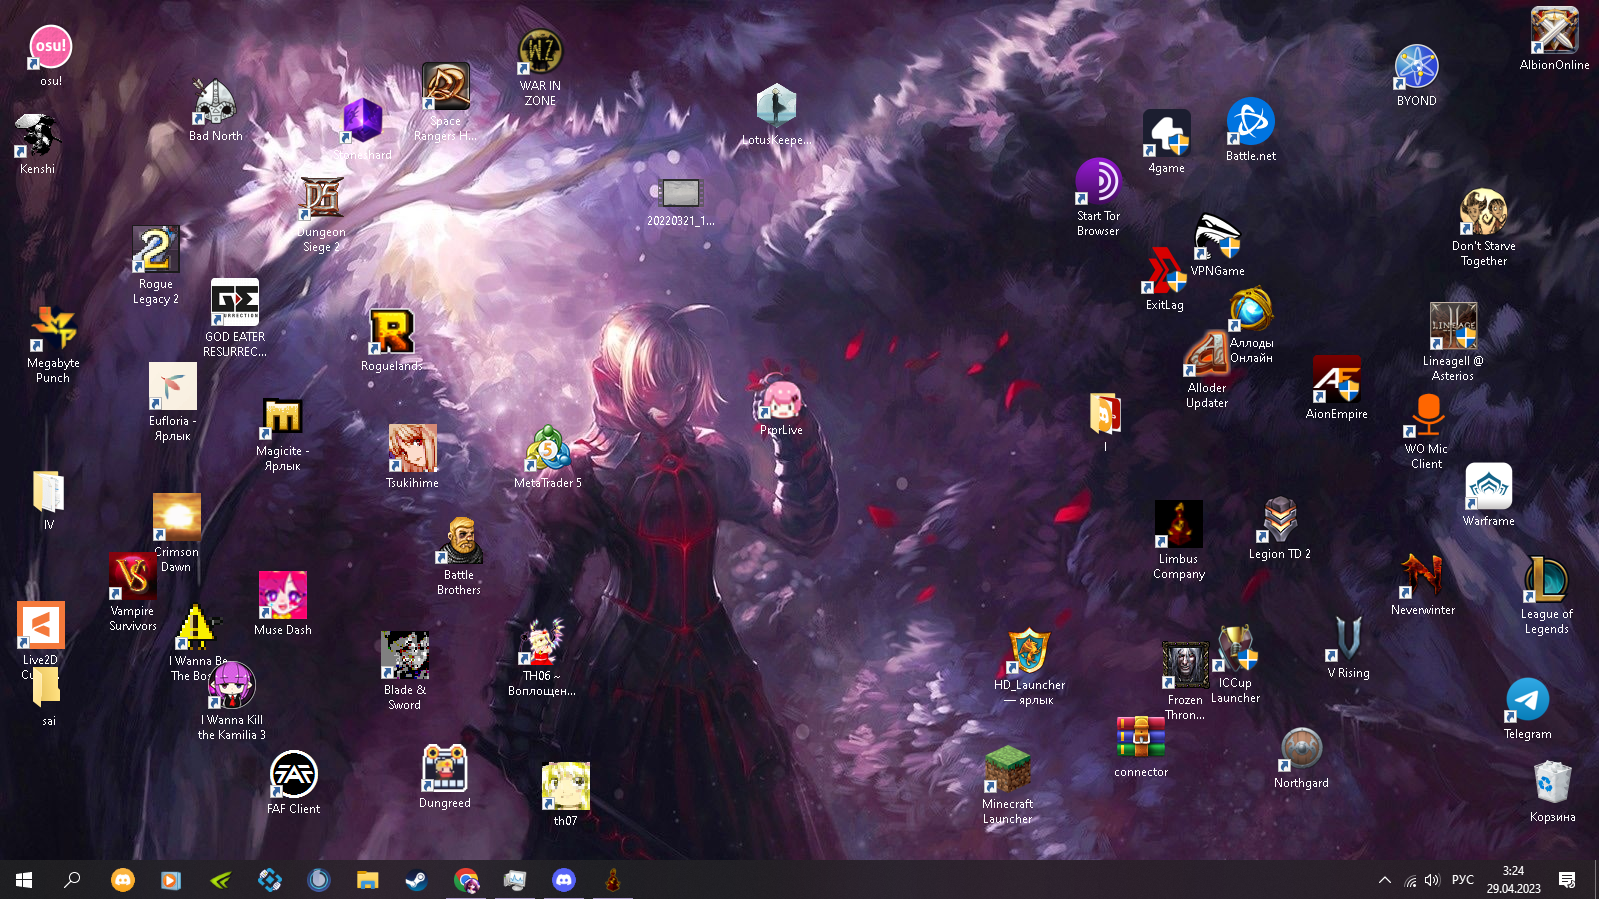
Task: Open NVIDIA app from taskbar
Action: click(x=221, y=880)
